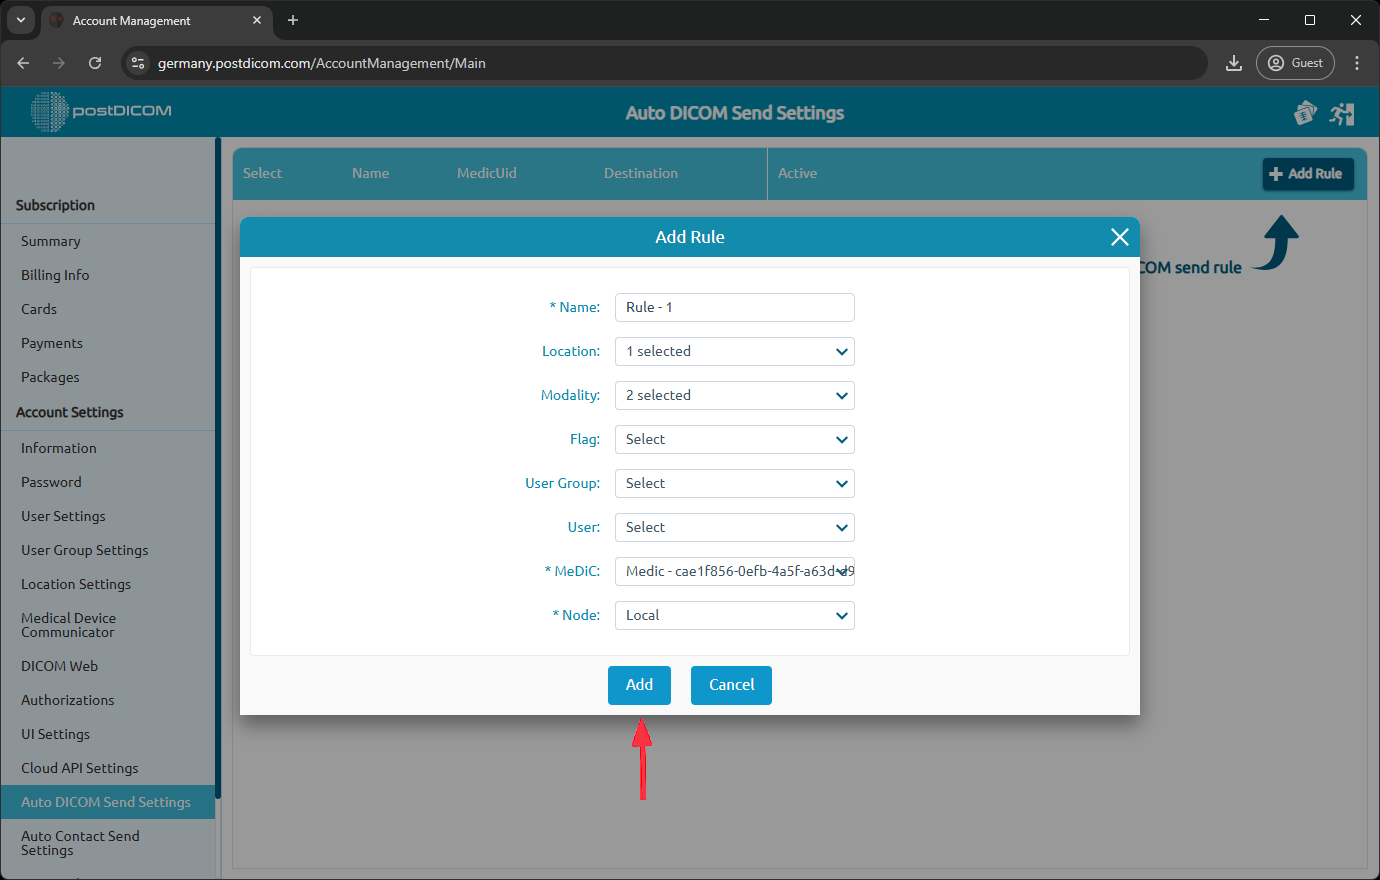Click the logout exit icon top right
1380x880 pixels.
(1342, 113)
